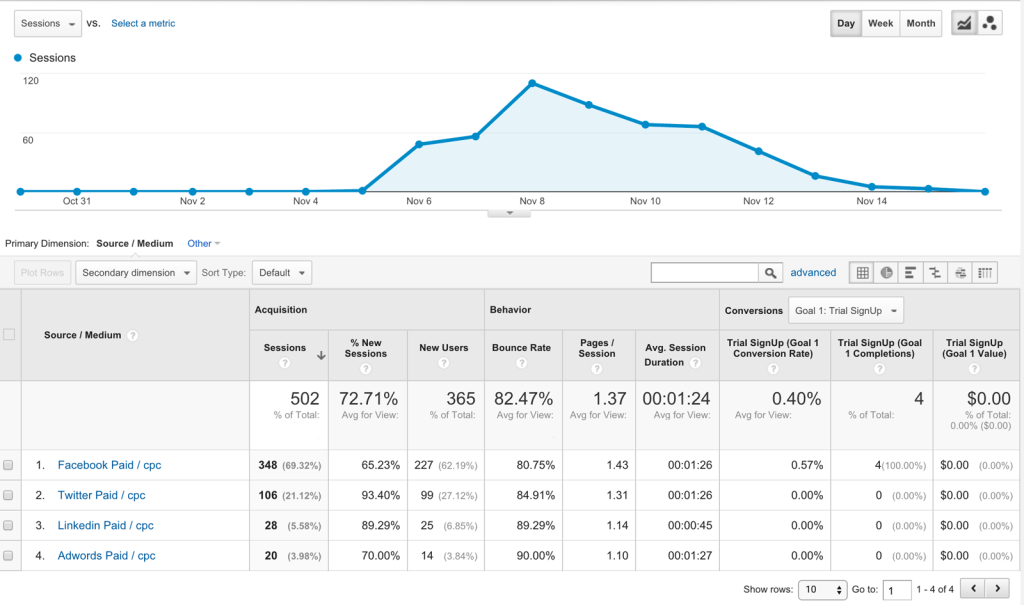Screen dimensions: 1024x605
Task: Open the advanced filter link
Action: click(813, 272)
